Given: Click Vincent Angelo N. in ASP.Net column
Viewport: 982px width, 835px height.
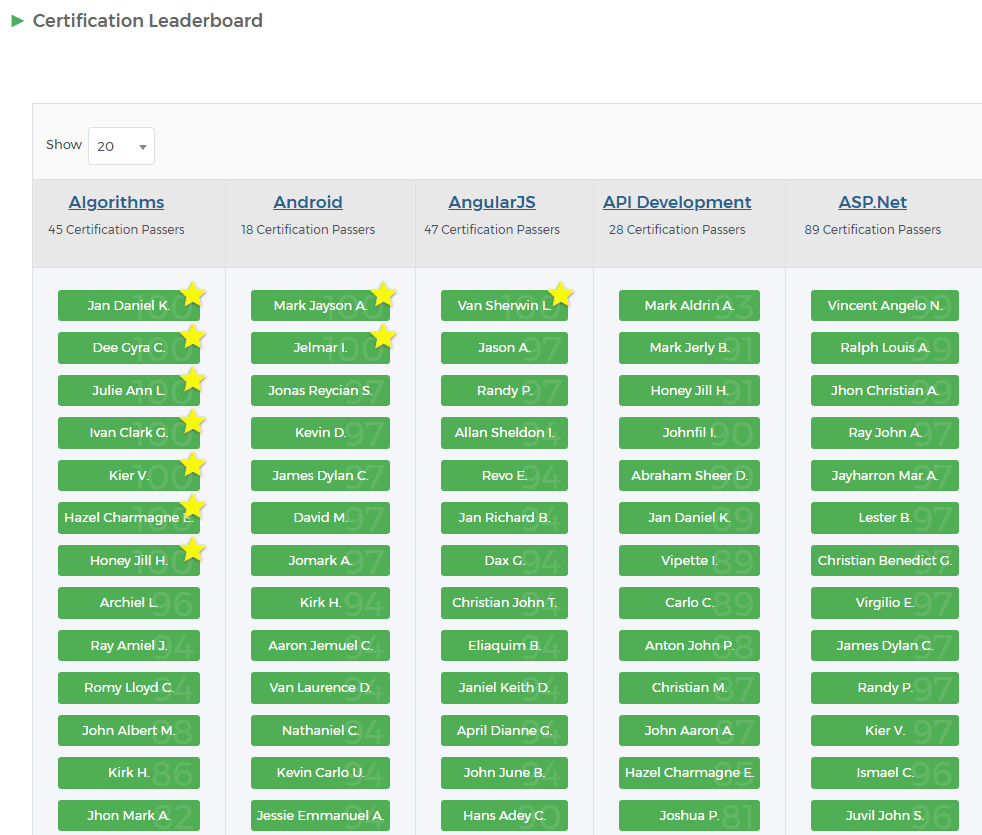Looking at the screenshot, I should tap(884, 305).
